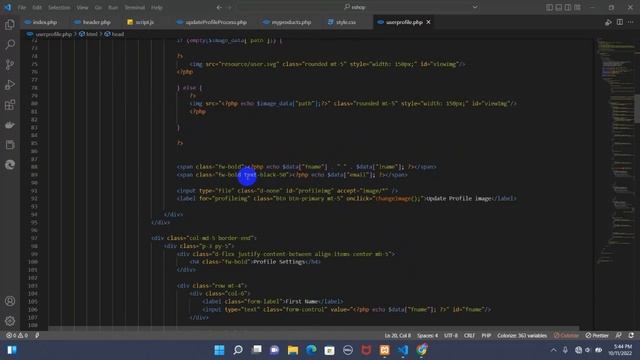
Task: Open CRLF end-of-line selector
Action: click(x=469, y=336)
